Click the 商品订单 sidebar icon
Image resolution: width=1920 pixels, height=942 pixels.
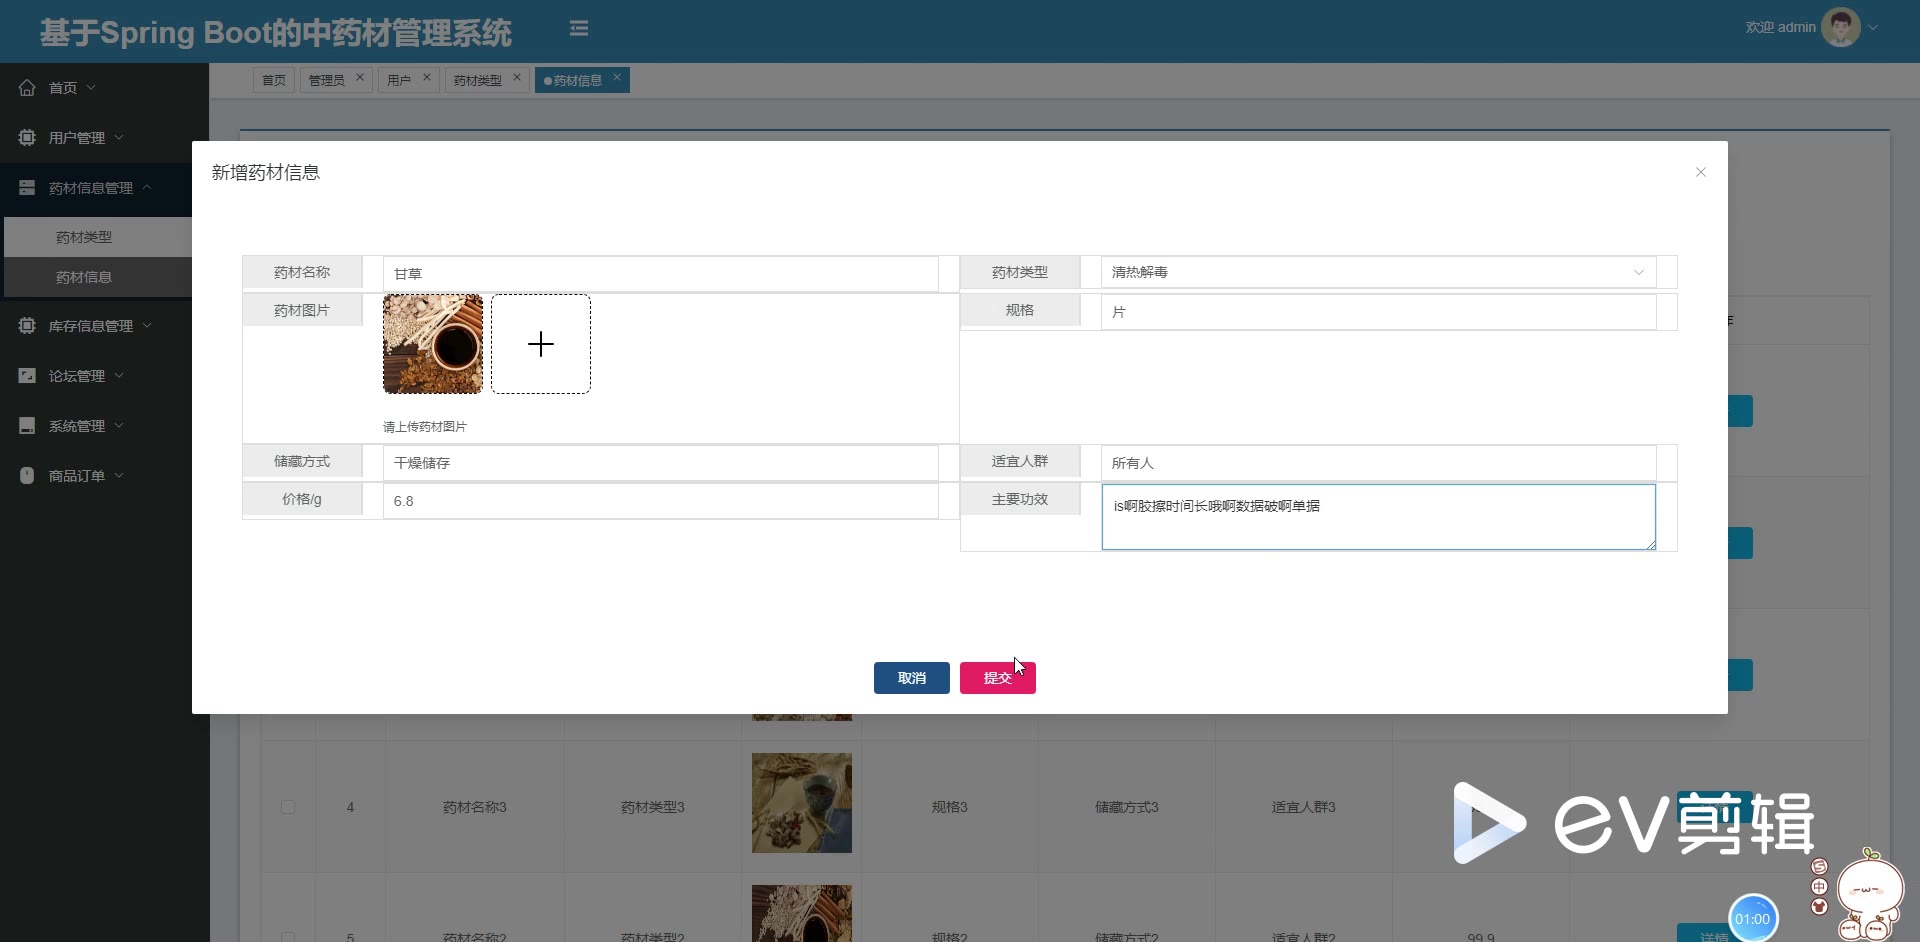click(27, 476)
